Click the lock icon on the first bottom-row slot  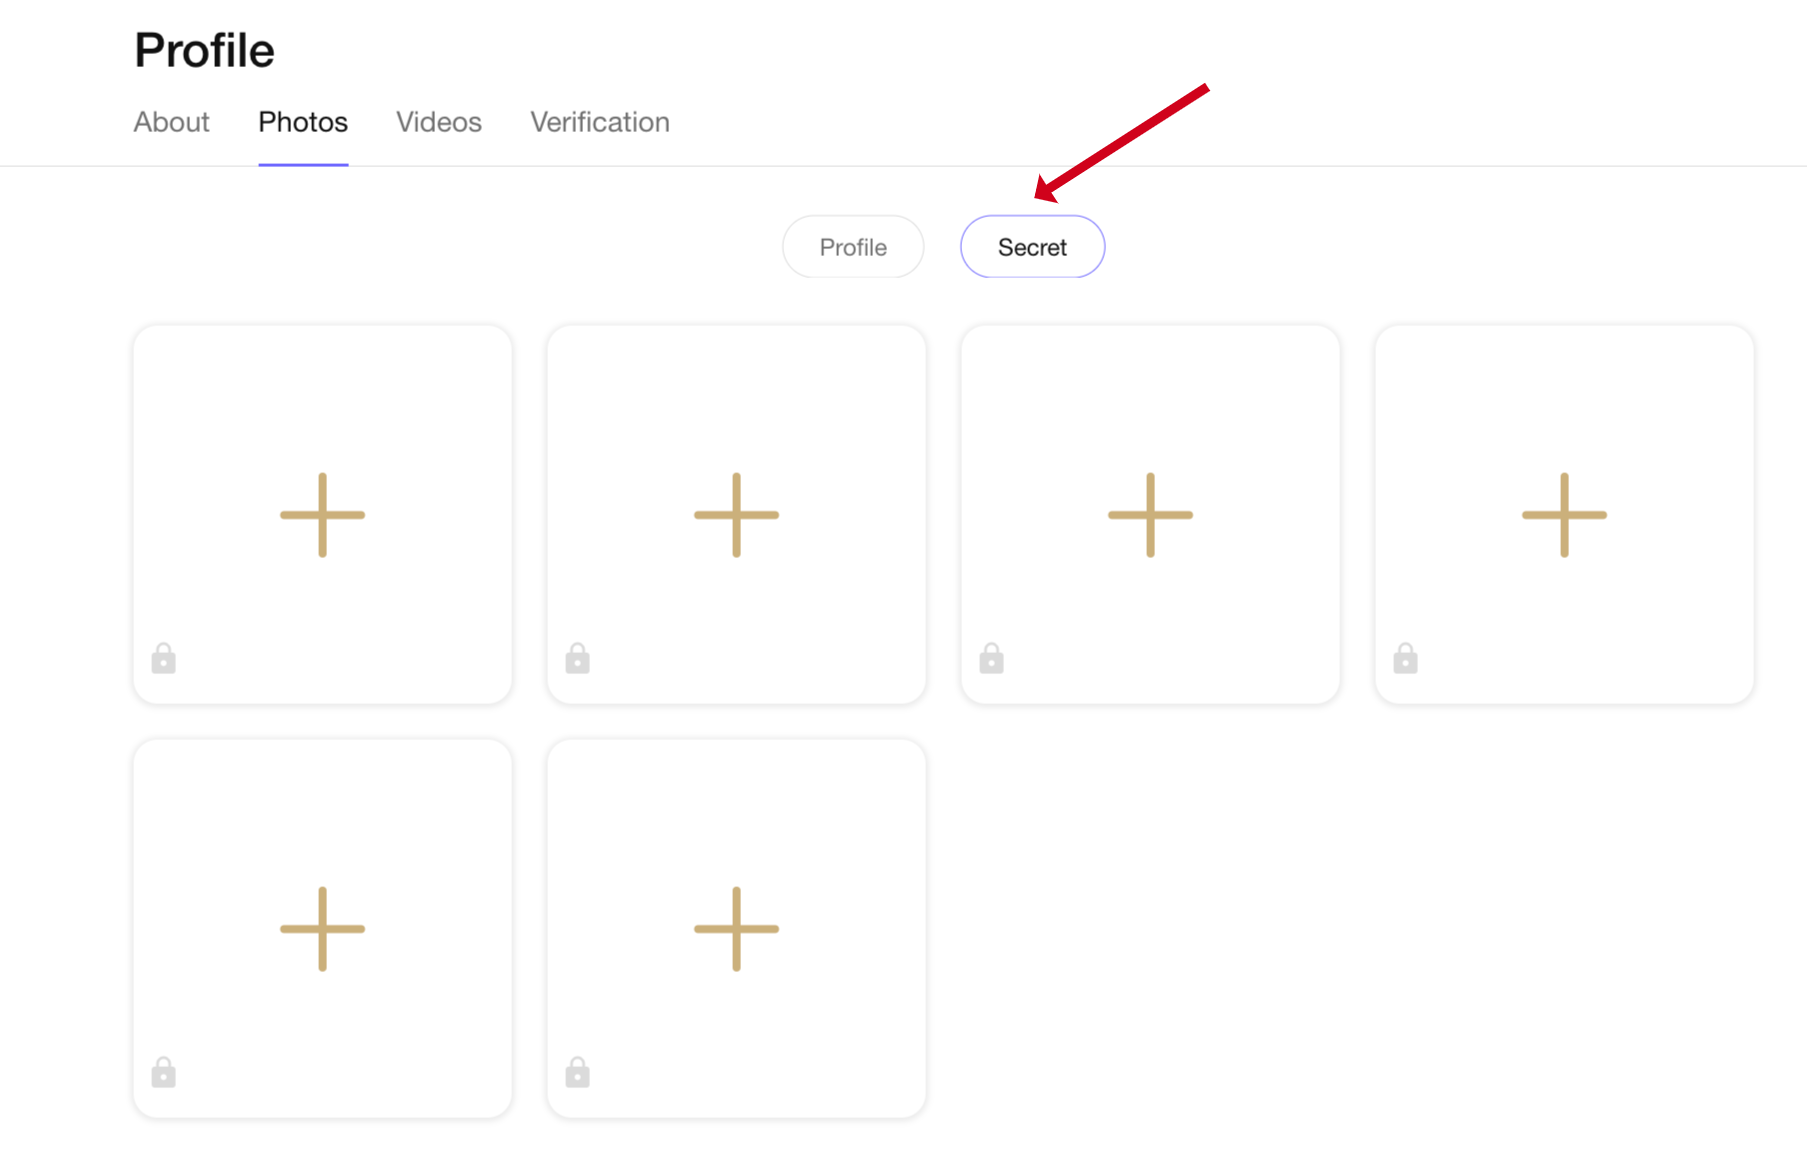[x=164, y=1073]
